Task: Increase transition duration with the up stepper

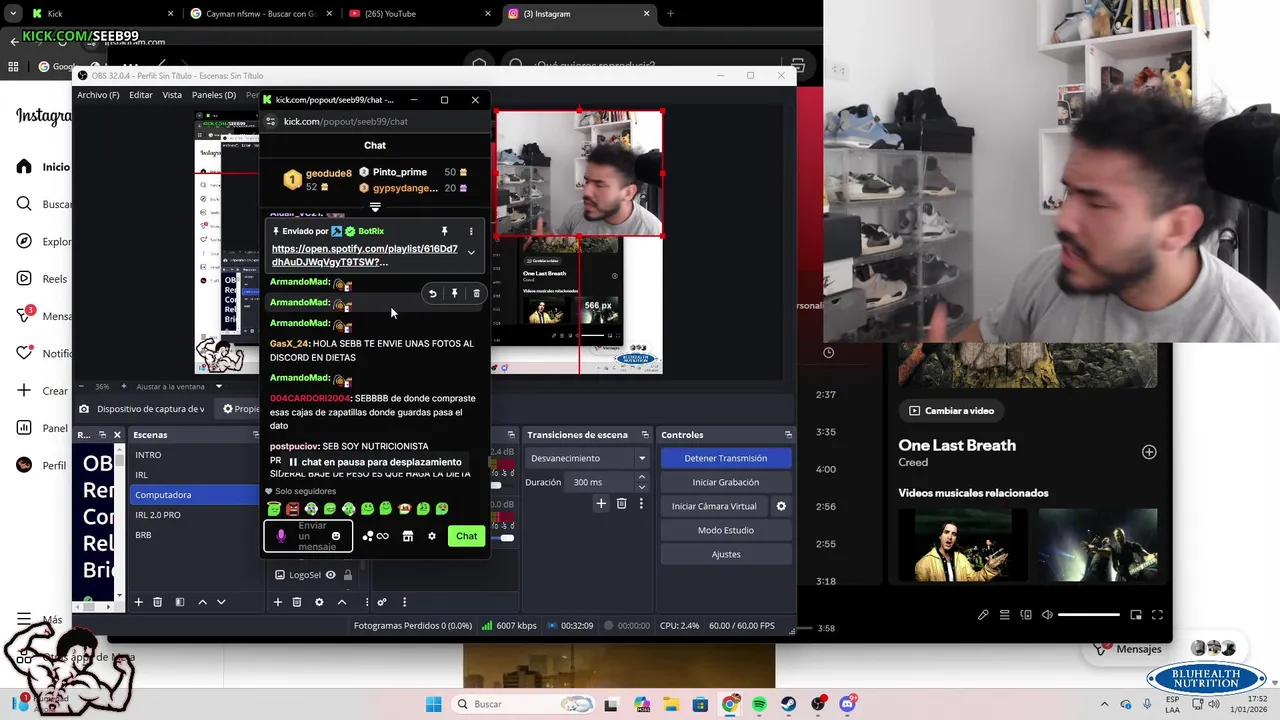Action: point(641,477)
